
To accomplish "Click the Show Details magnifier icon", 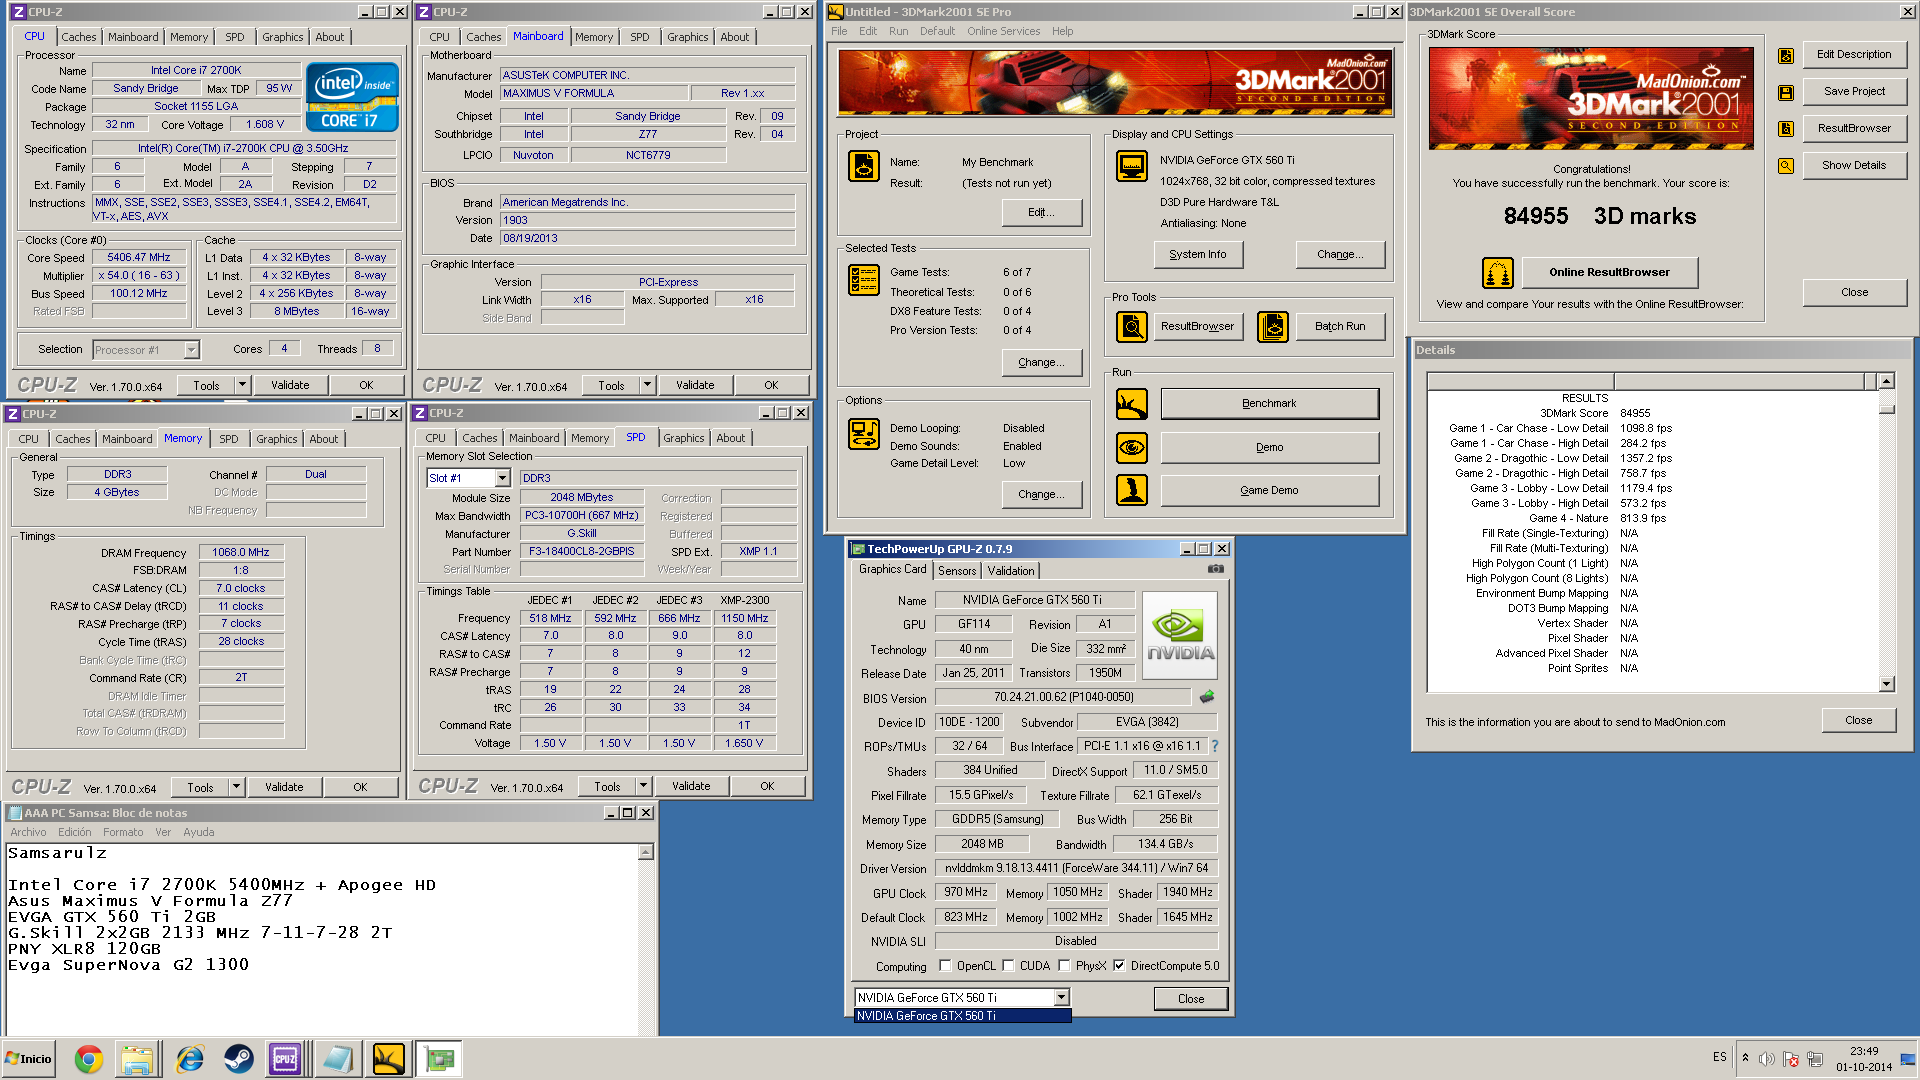I will tap(1785, 166).
